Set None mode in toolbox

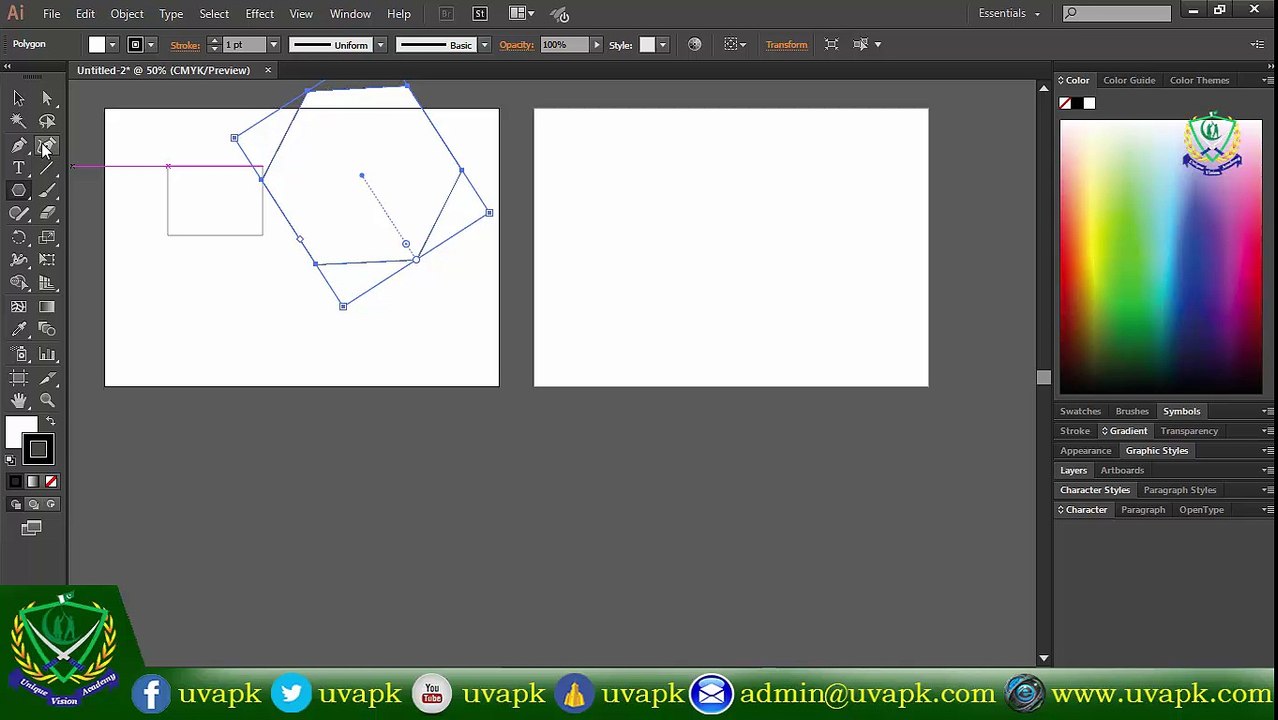[x=51, y=482]
